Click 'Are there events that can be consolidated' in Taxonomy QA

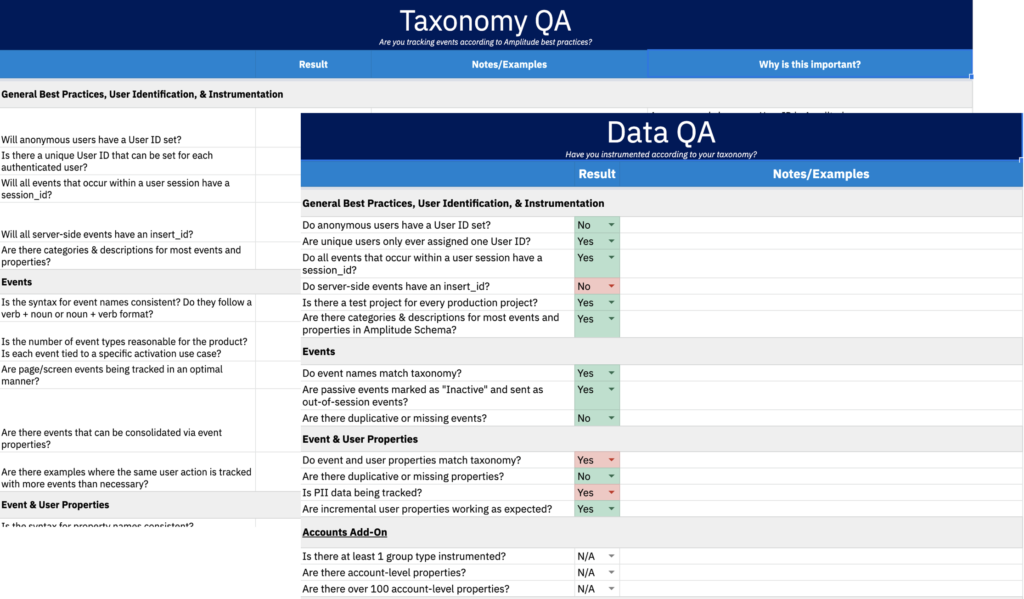tap(112, 438)
